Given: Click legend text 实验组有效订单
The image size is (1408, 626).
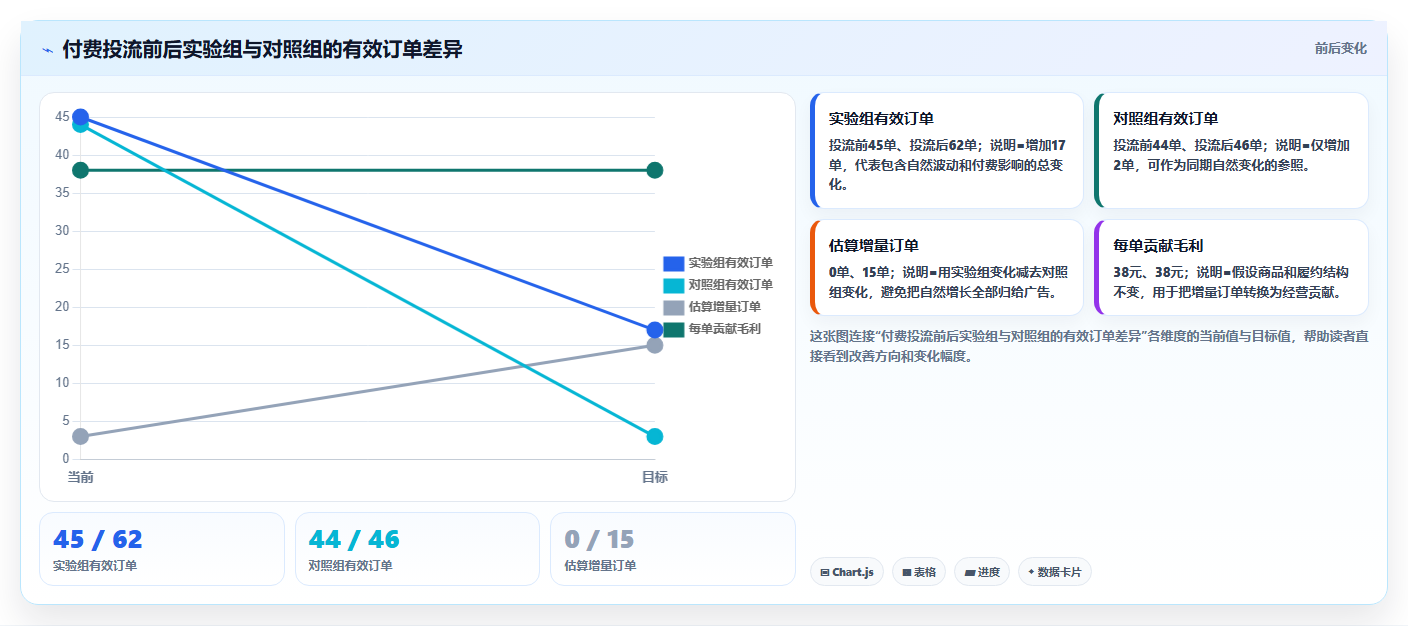Looking at the screenshot, I should coord(730,263).
